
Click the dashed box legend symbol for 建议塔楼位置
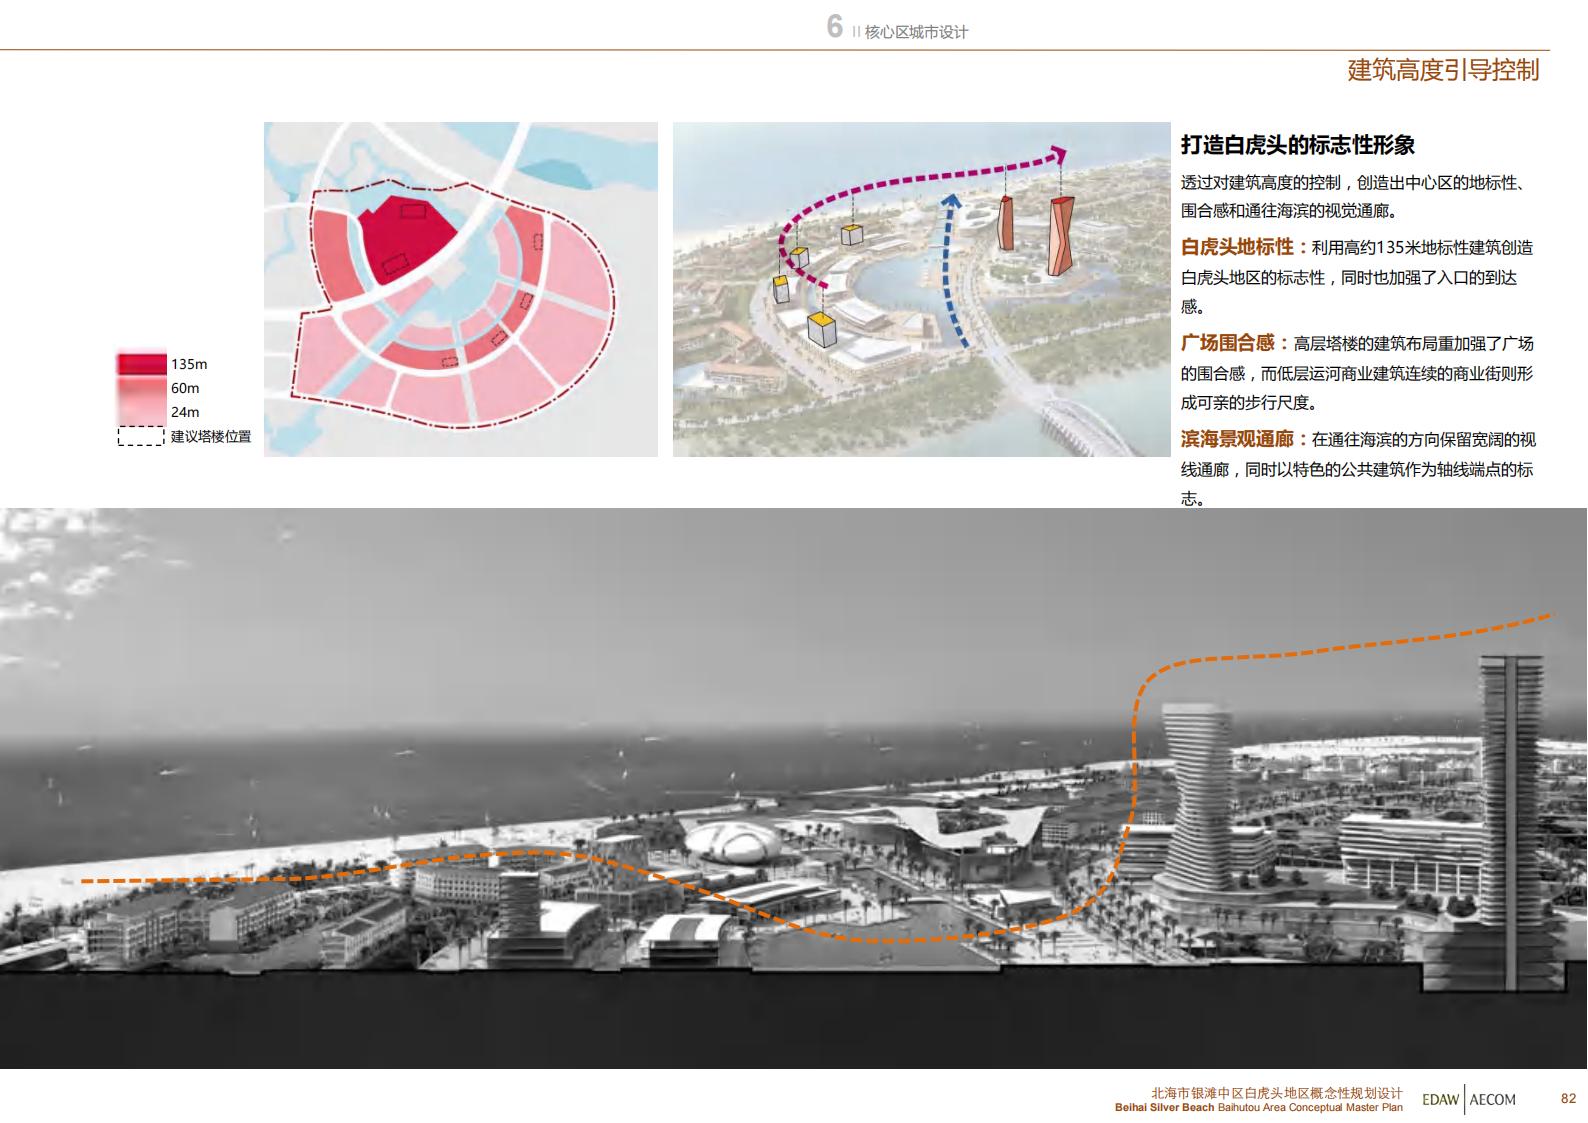click(x=141, y=437)
